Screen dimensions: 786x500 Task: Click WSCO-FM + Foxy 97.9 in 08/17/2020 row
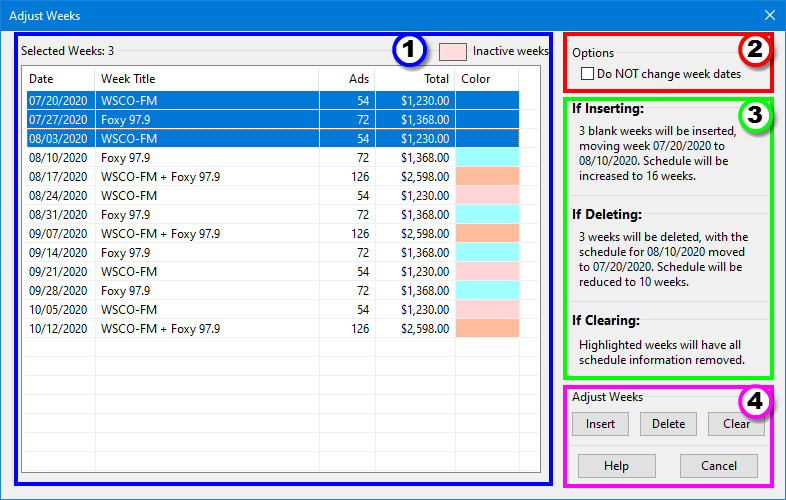[160, 177]
